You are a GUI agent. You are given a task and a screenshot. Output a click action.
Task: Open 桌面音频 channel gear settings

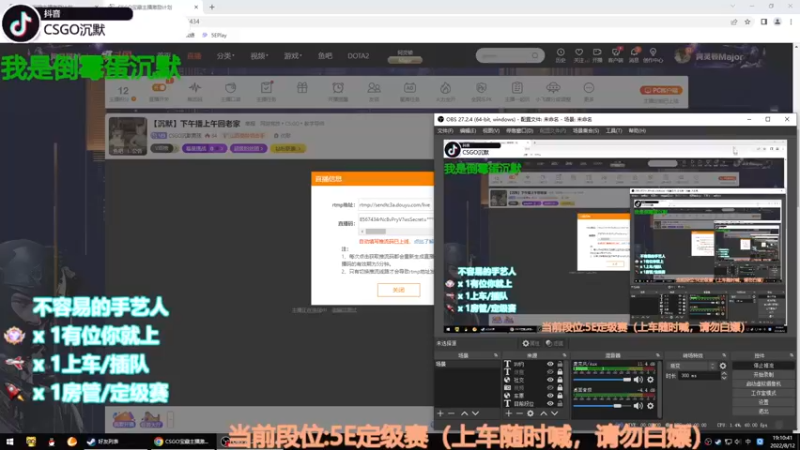point(651,406)
